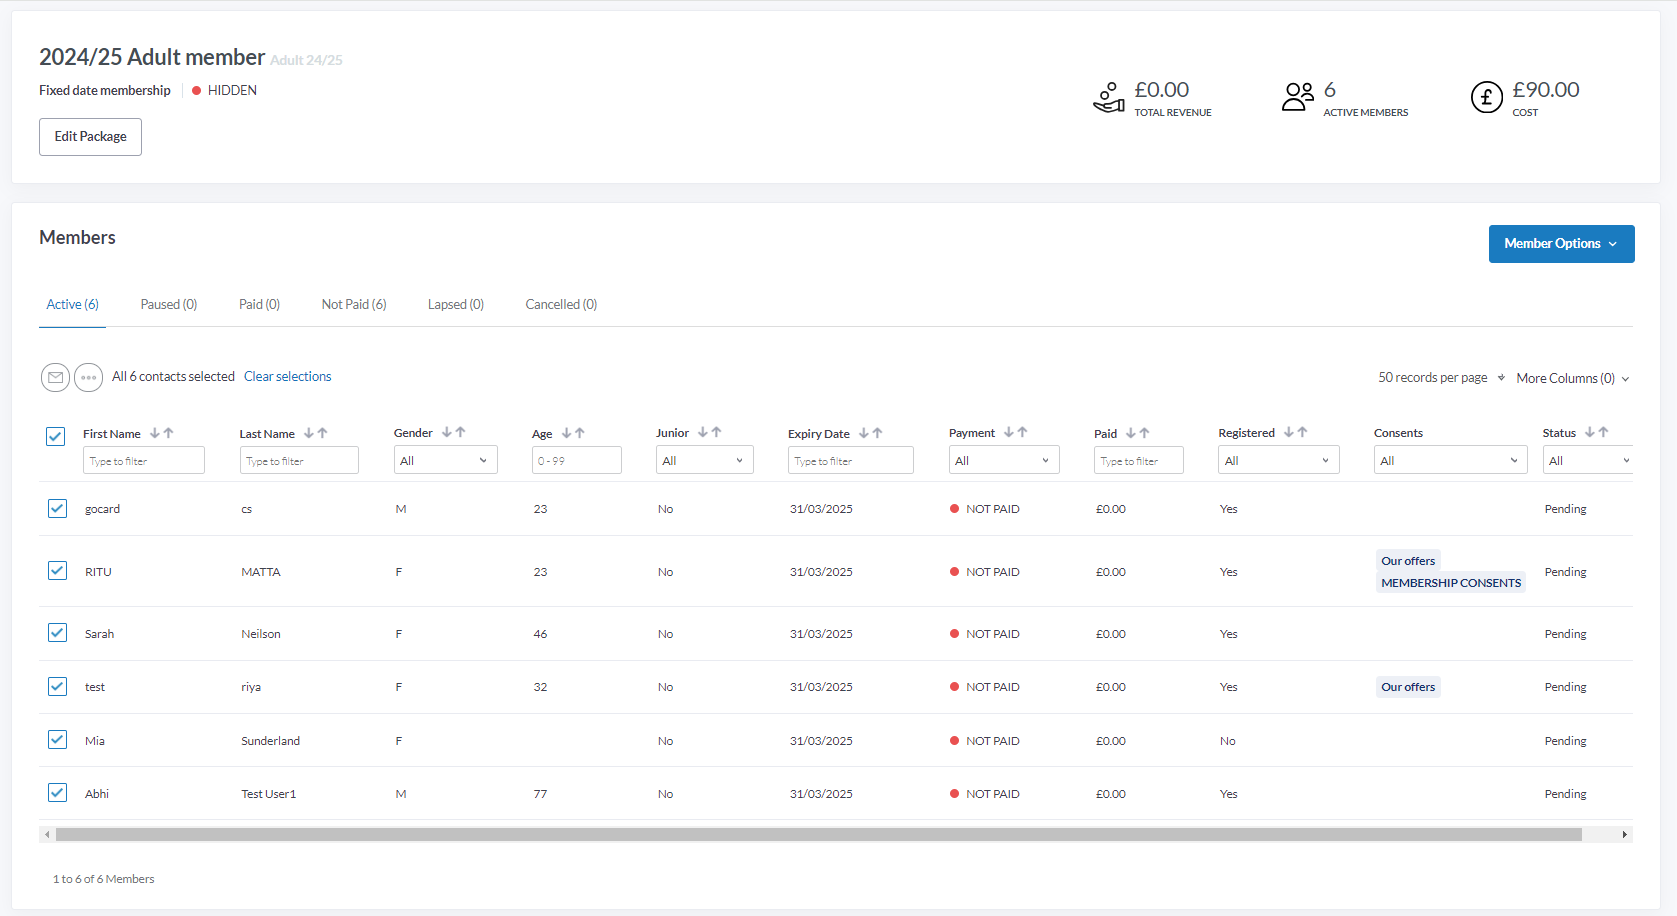This screenshot has width=1677, height=916.
Task: Click the Age range 0-99 field
Action: click(577, 460)
